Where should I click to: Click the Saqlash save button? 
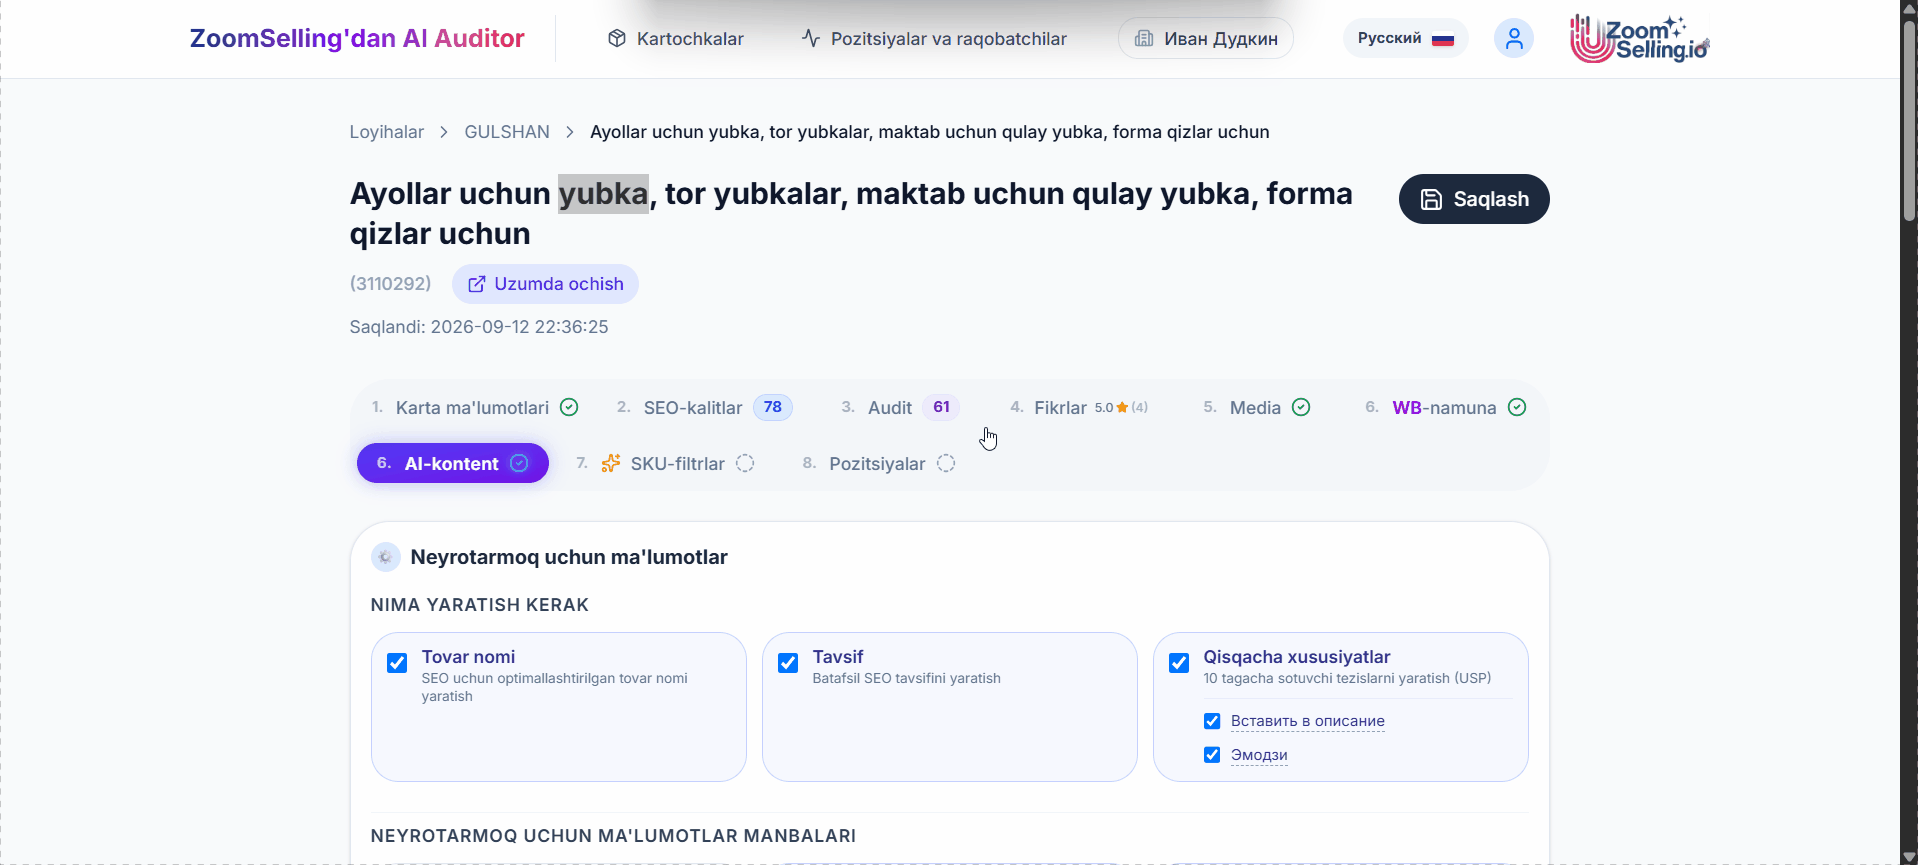click(x=1474, y=199)
